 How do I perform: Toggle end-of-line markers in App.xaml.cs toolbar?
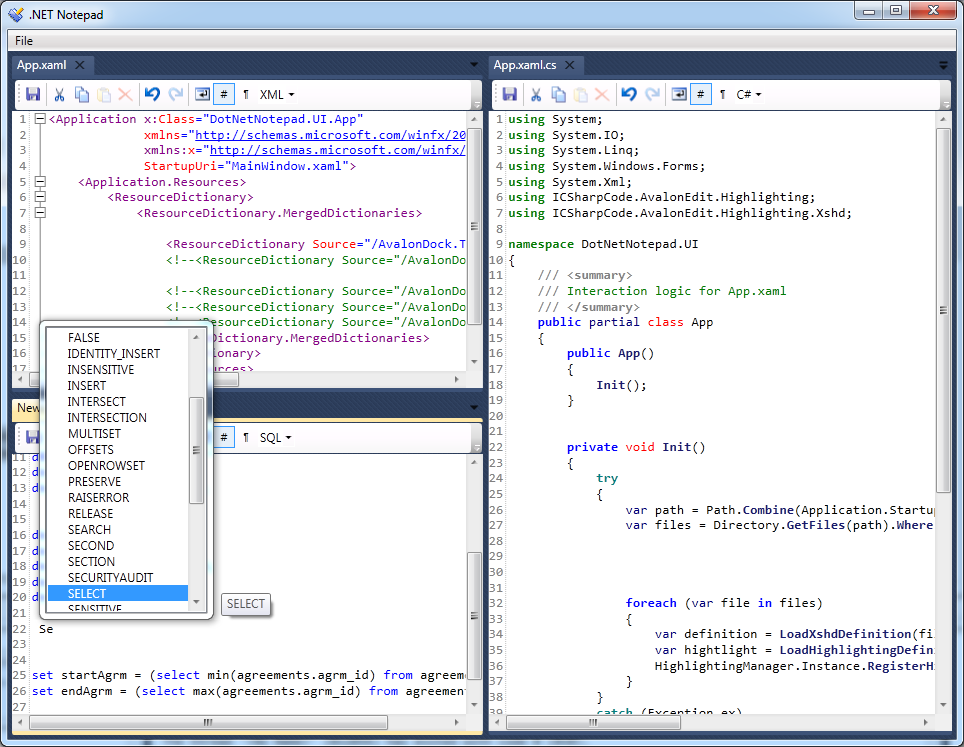pos(722,94)
